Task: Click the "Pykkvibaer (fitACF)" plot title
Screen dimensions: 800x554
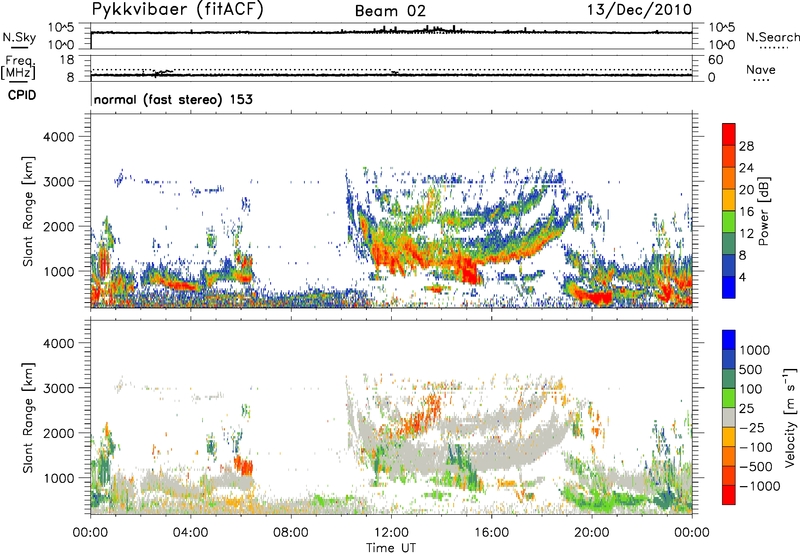Action: (x=178, y=10)
